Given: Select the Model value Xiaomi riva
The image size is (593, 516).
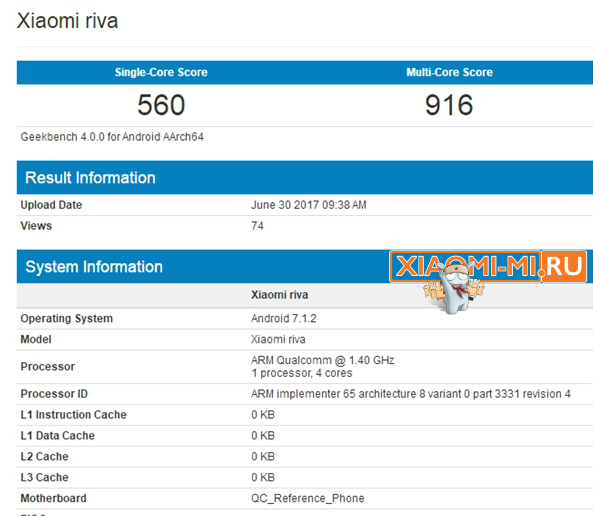Looking at the screenshot, I should (278, 339).
